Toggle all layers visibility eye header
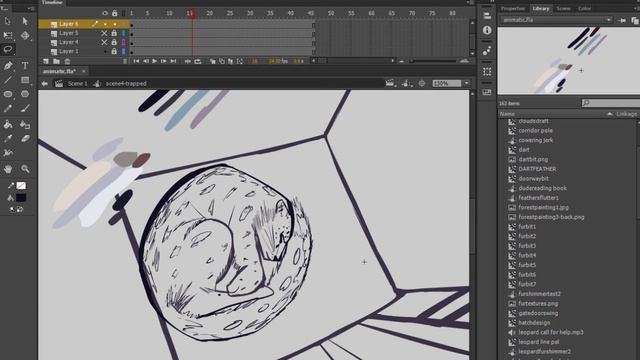 [x=105, y=13]
